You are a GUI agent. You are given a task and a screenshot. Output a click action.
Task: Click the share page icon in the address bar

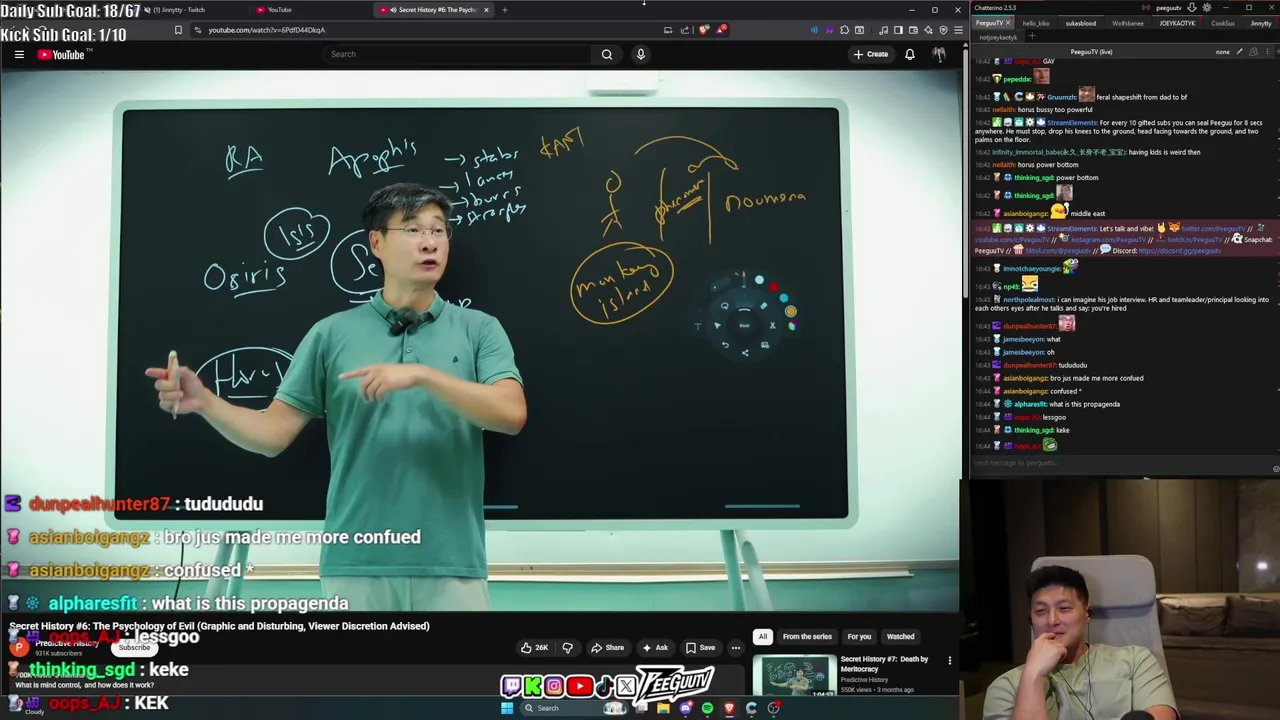click(x=685, y=30)
